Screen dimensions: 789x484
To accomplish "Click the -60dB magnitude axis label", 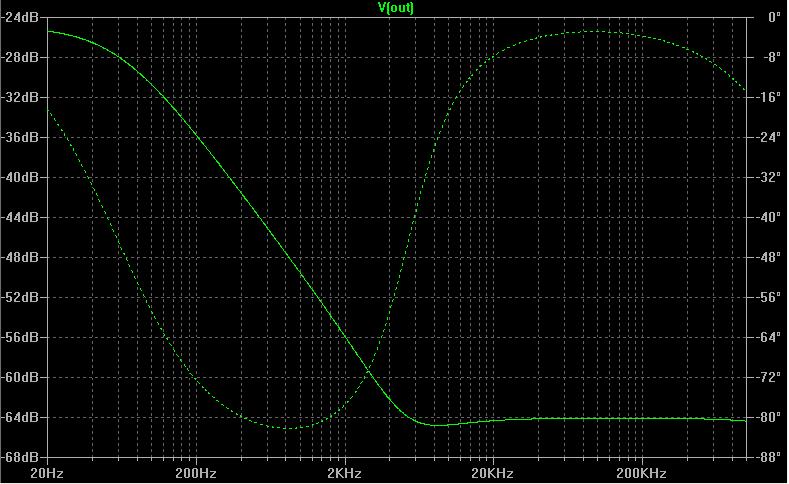I will pyautogui.click(x=20, y=377).
